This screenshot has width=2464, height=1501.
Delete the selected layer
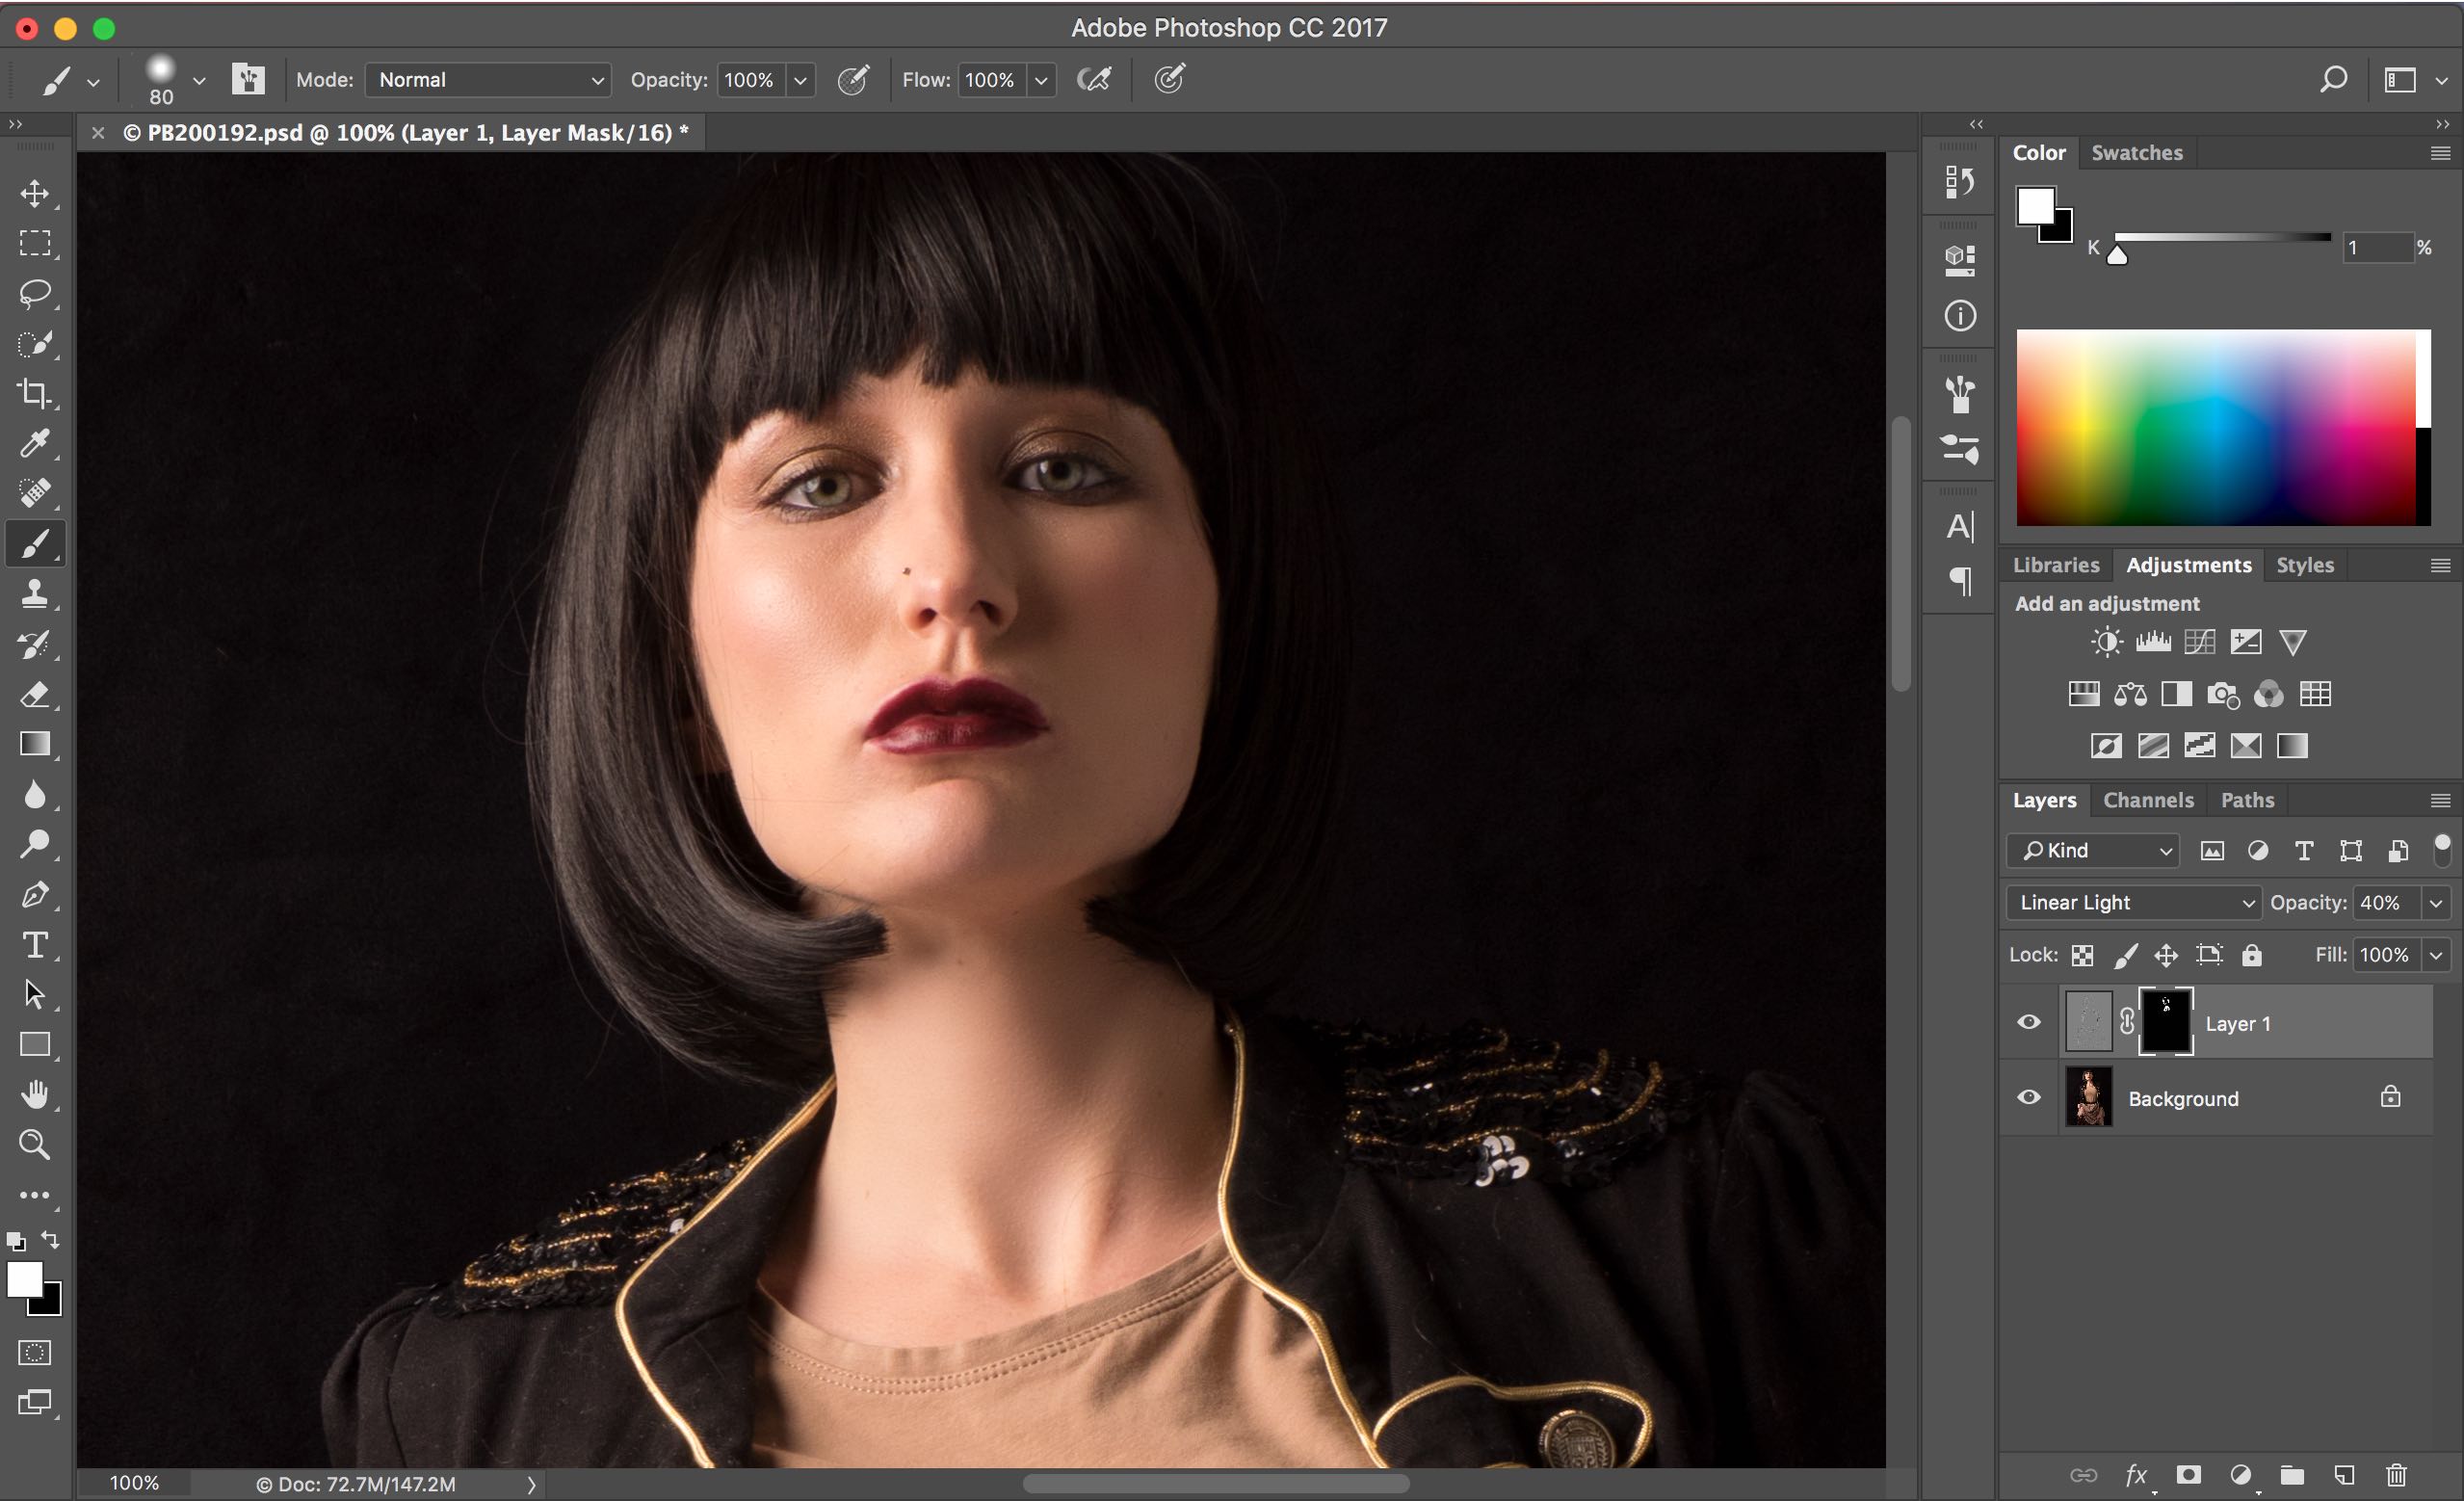2396,1475
